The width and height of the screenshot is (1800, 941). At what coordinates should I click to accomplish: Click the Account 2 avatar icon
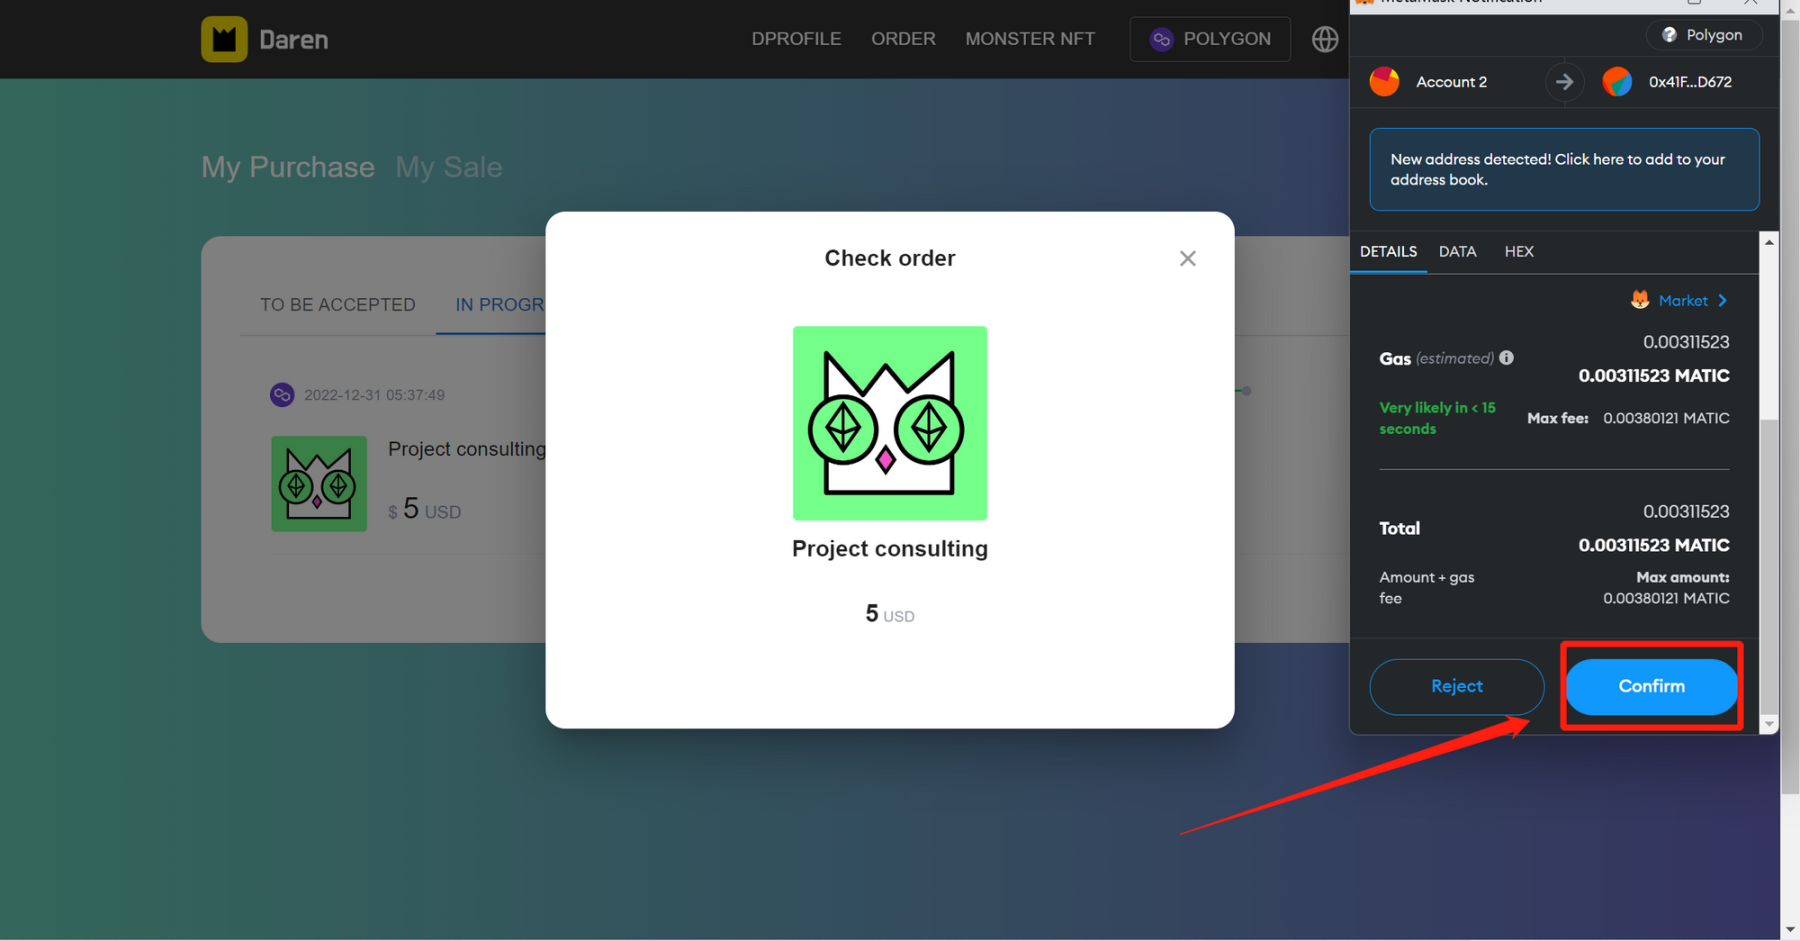pyautogui.click(x=1384, y=82)
